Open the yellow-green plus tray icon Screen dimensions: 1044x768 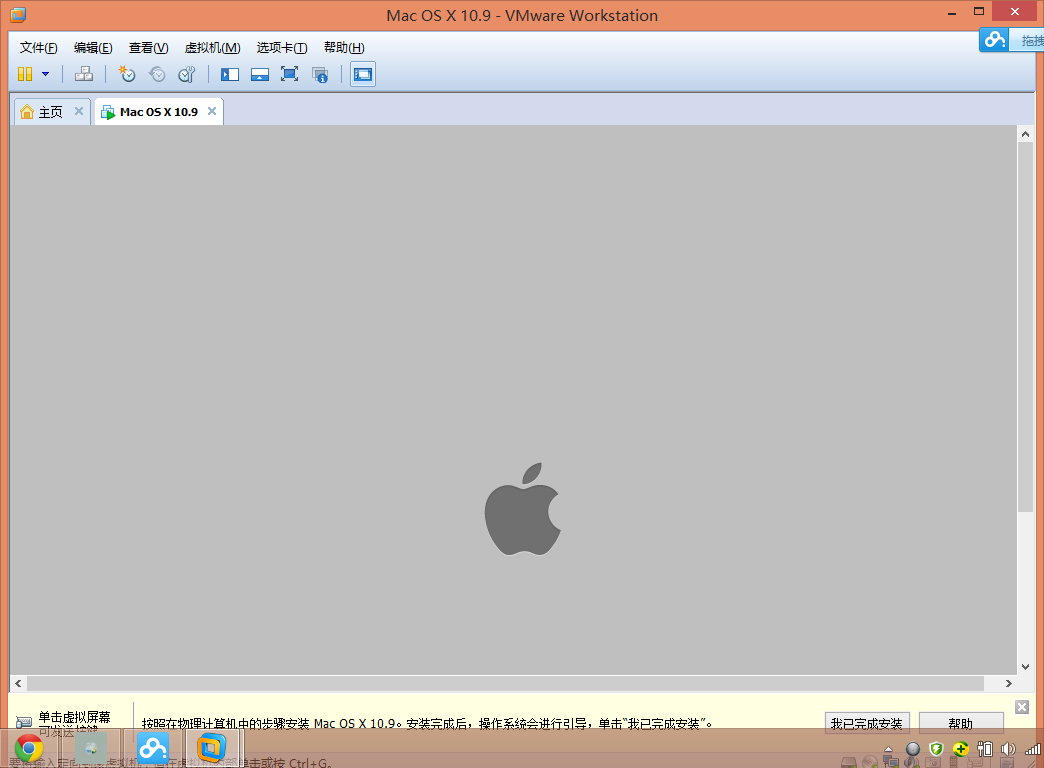(960, 749)
